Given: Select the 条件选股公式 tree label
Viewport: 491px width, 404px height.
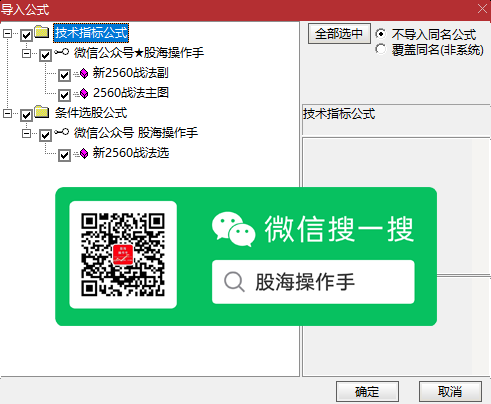Looking at the screenshot, I should (x=91, y=113).
